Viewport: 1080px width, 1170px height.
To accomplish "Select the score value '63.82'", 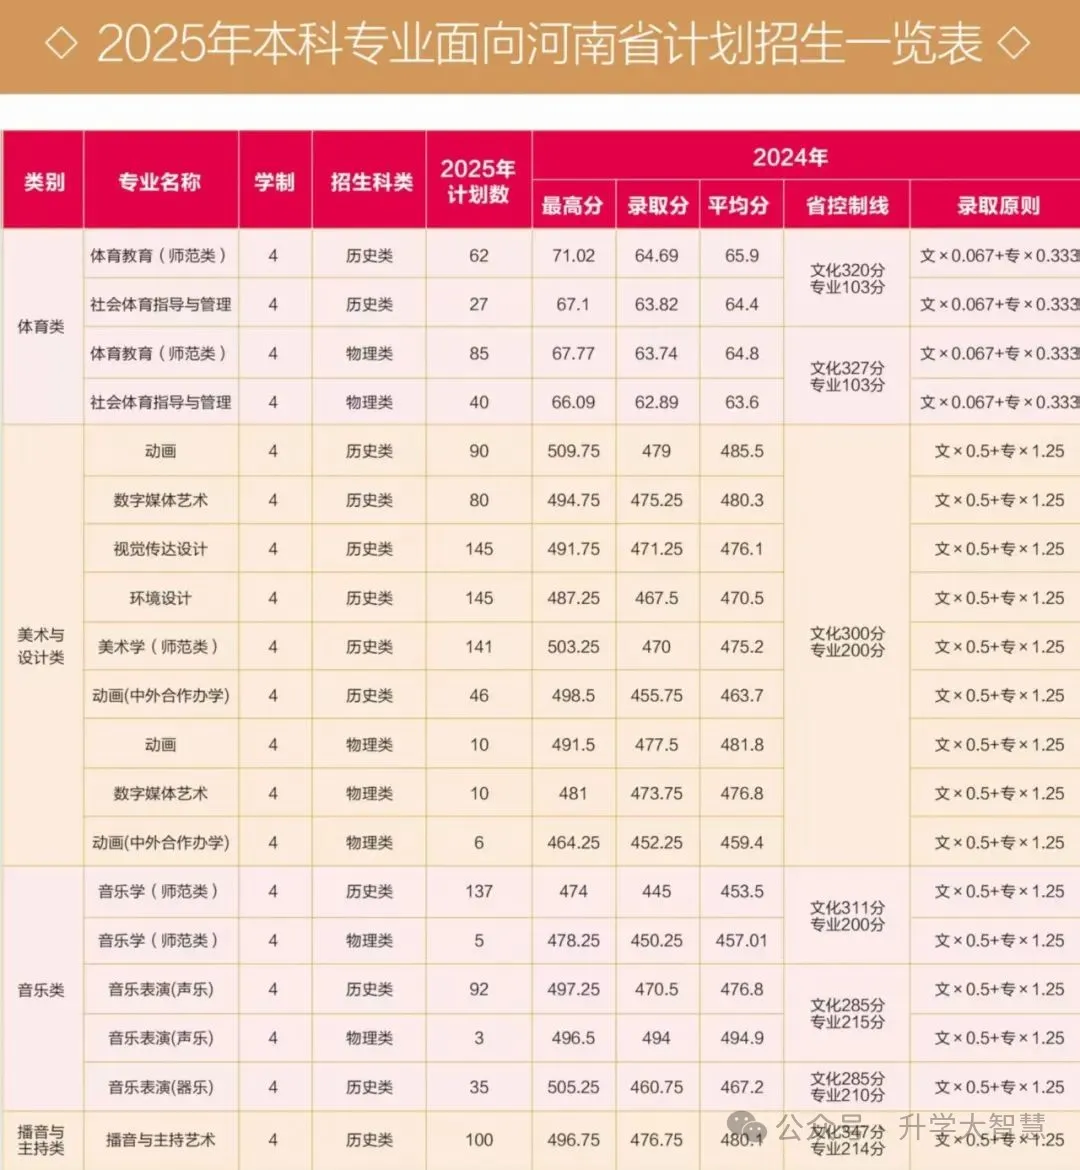I will (656, 304).
